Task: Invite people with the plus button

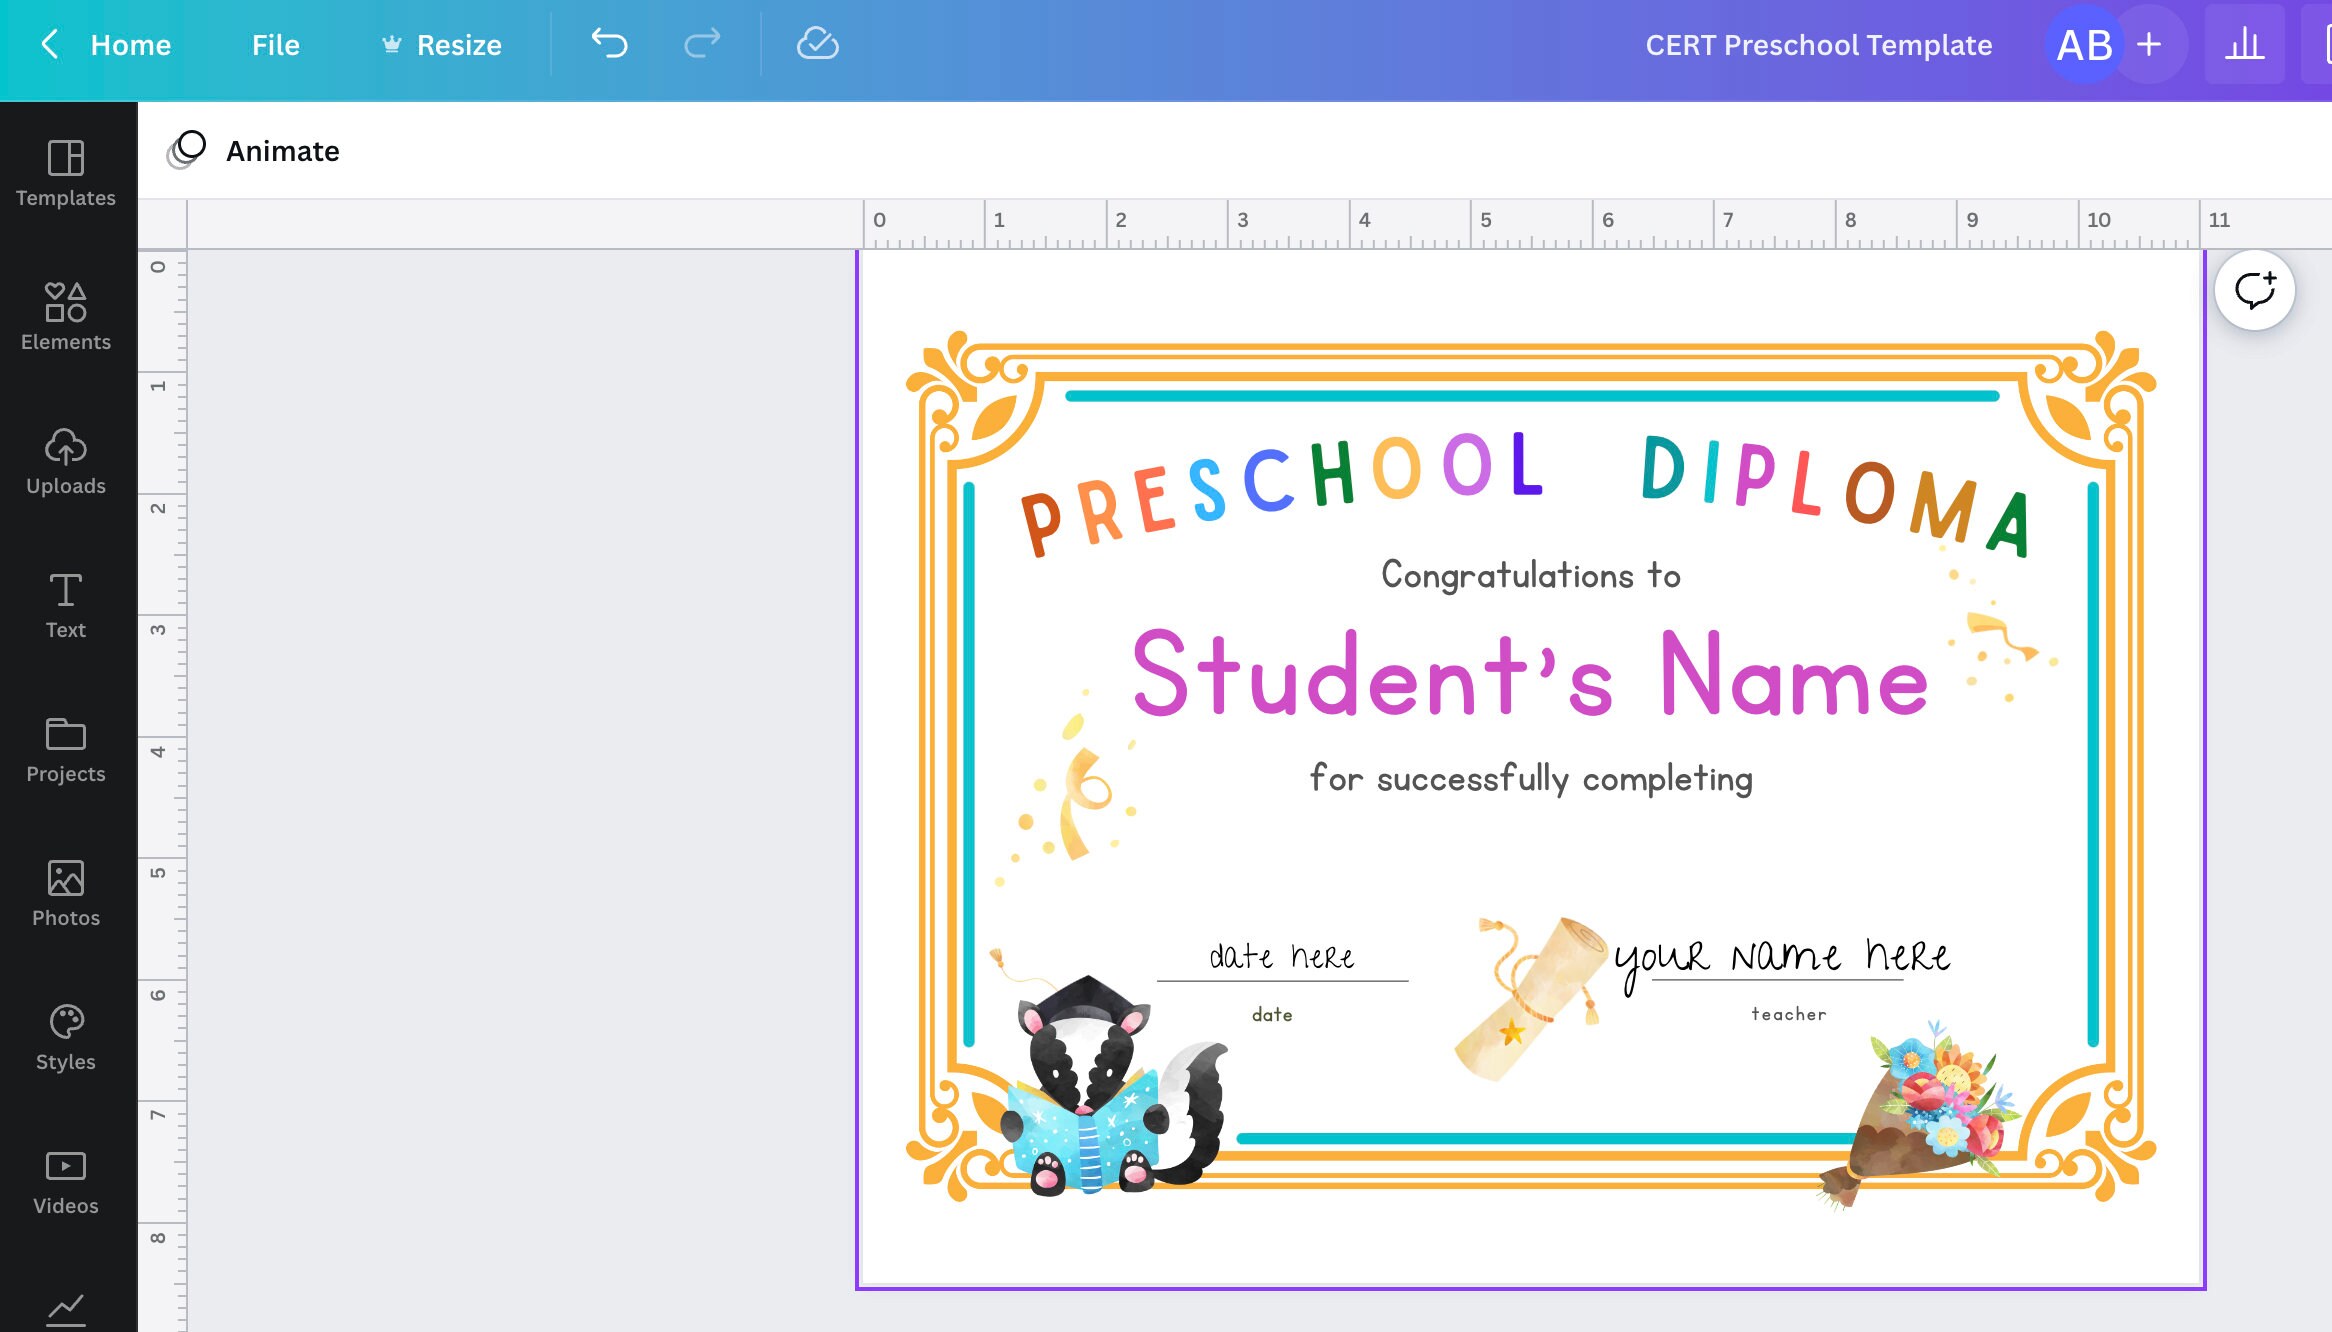Action: click(2146, 44)
